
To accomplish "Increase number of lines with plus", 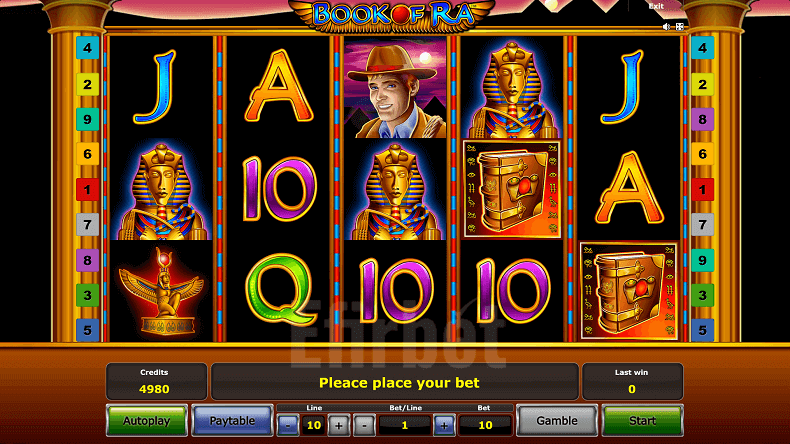I will click(339, 425).
